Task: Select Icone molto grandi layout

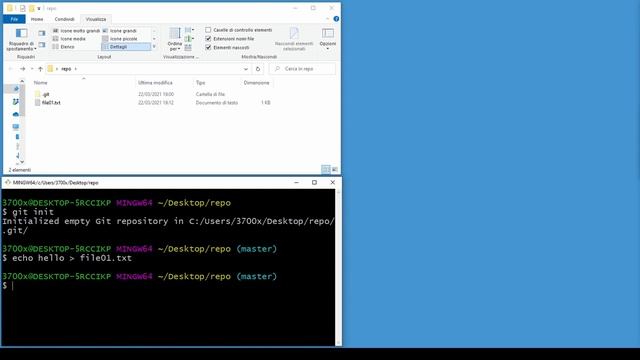Action: (x=76, y=31)
